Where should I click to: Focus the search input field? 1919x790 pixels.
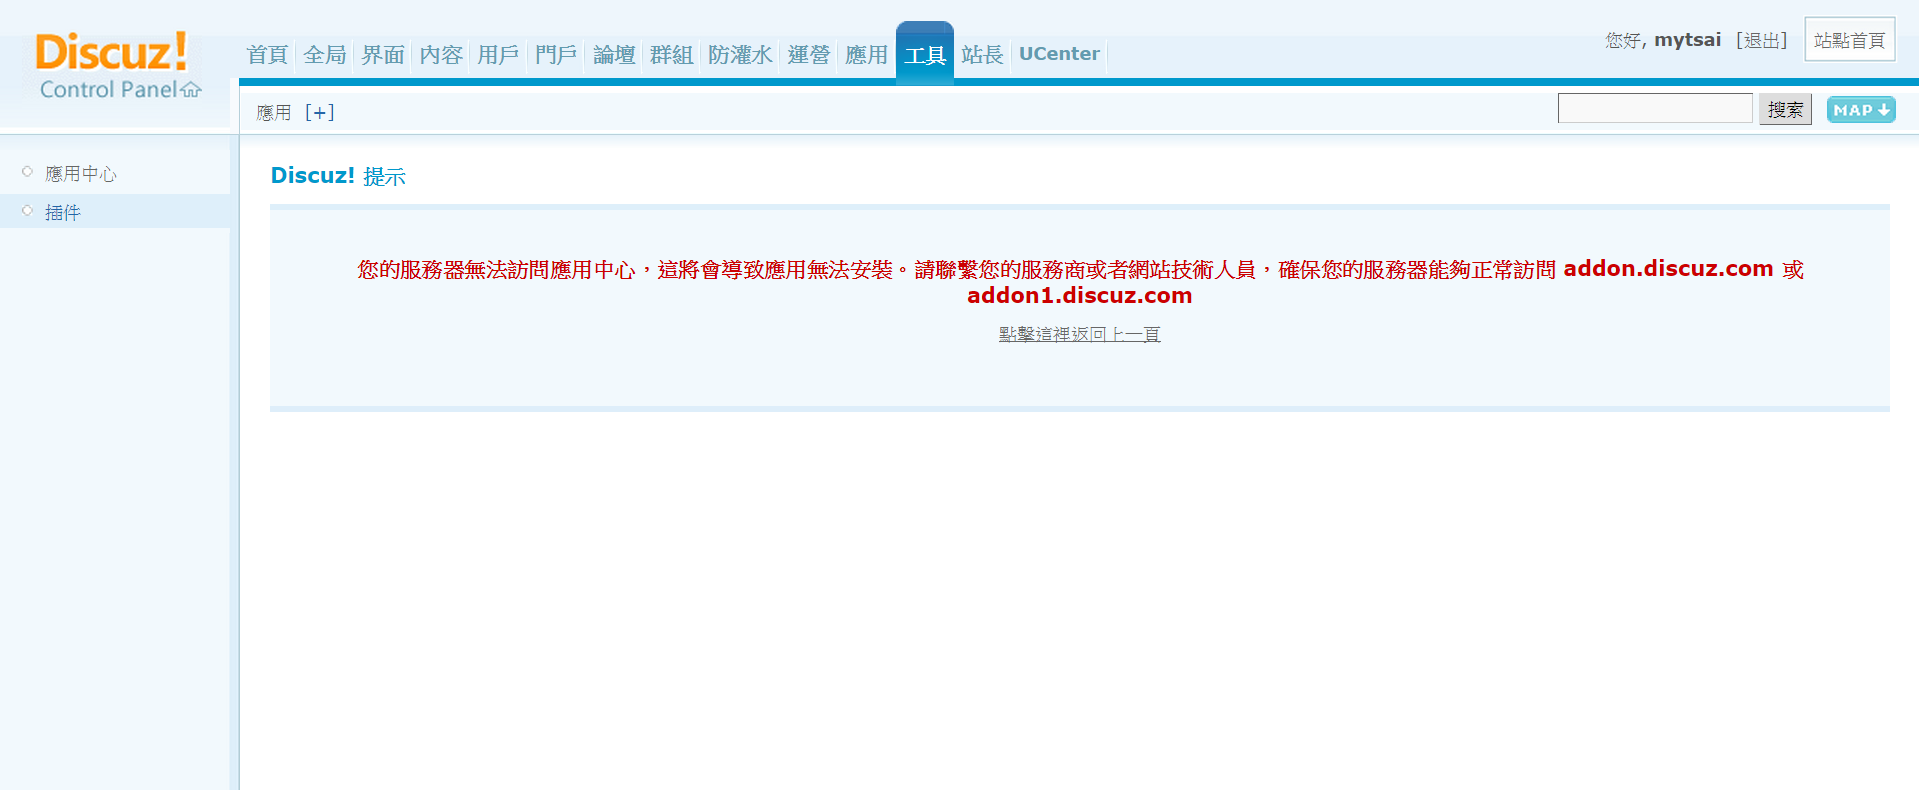click(x=1655, y=108)
